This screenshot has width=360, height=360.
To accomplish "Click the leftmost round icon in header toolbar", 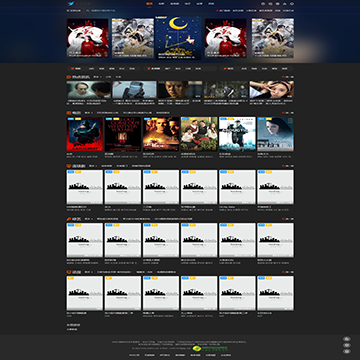I will (263, 4).
